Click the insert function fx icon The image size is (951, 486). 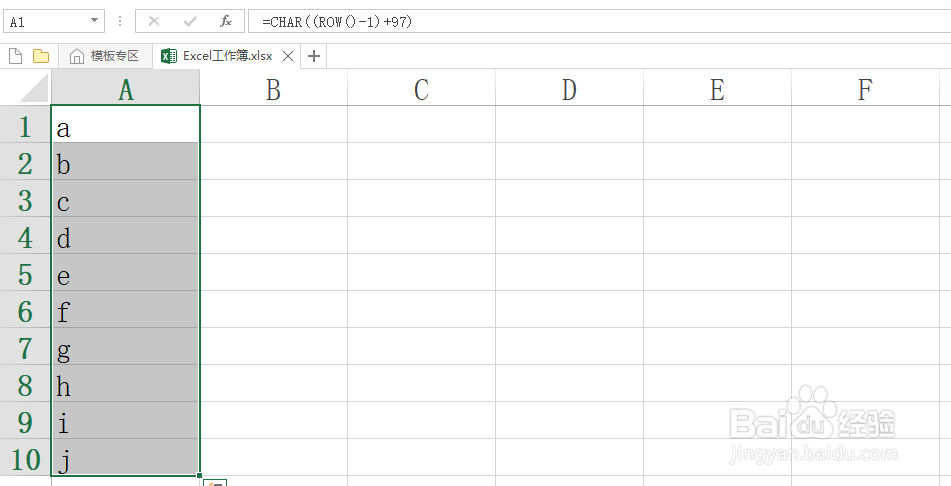pyautogui.click(x=226, y=22)
